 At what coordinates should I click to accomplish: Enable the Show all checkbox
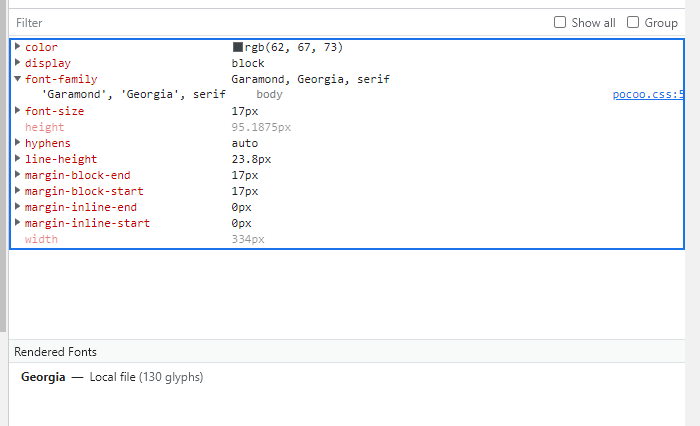pyautogui.click(x=560, y=22)
